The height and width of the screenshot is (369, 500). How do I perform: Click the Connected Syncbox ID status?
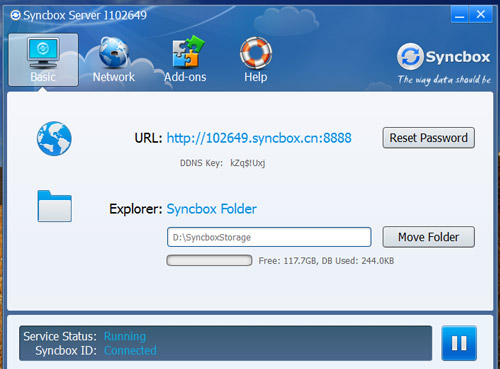(130, 351)
